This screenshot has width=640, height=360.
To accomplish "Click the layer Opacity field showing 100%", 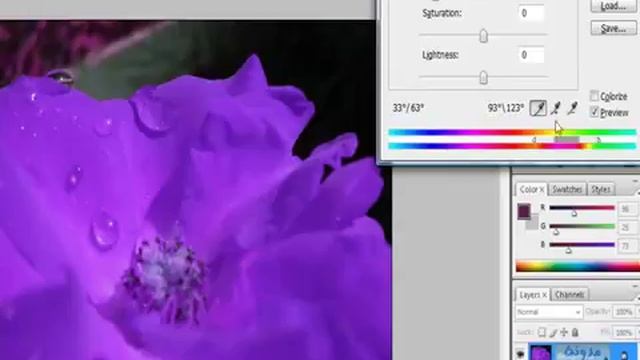I will click(624, 312).
